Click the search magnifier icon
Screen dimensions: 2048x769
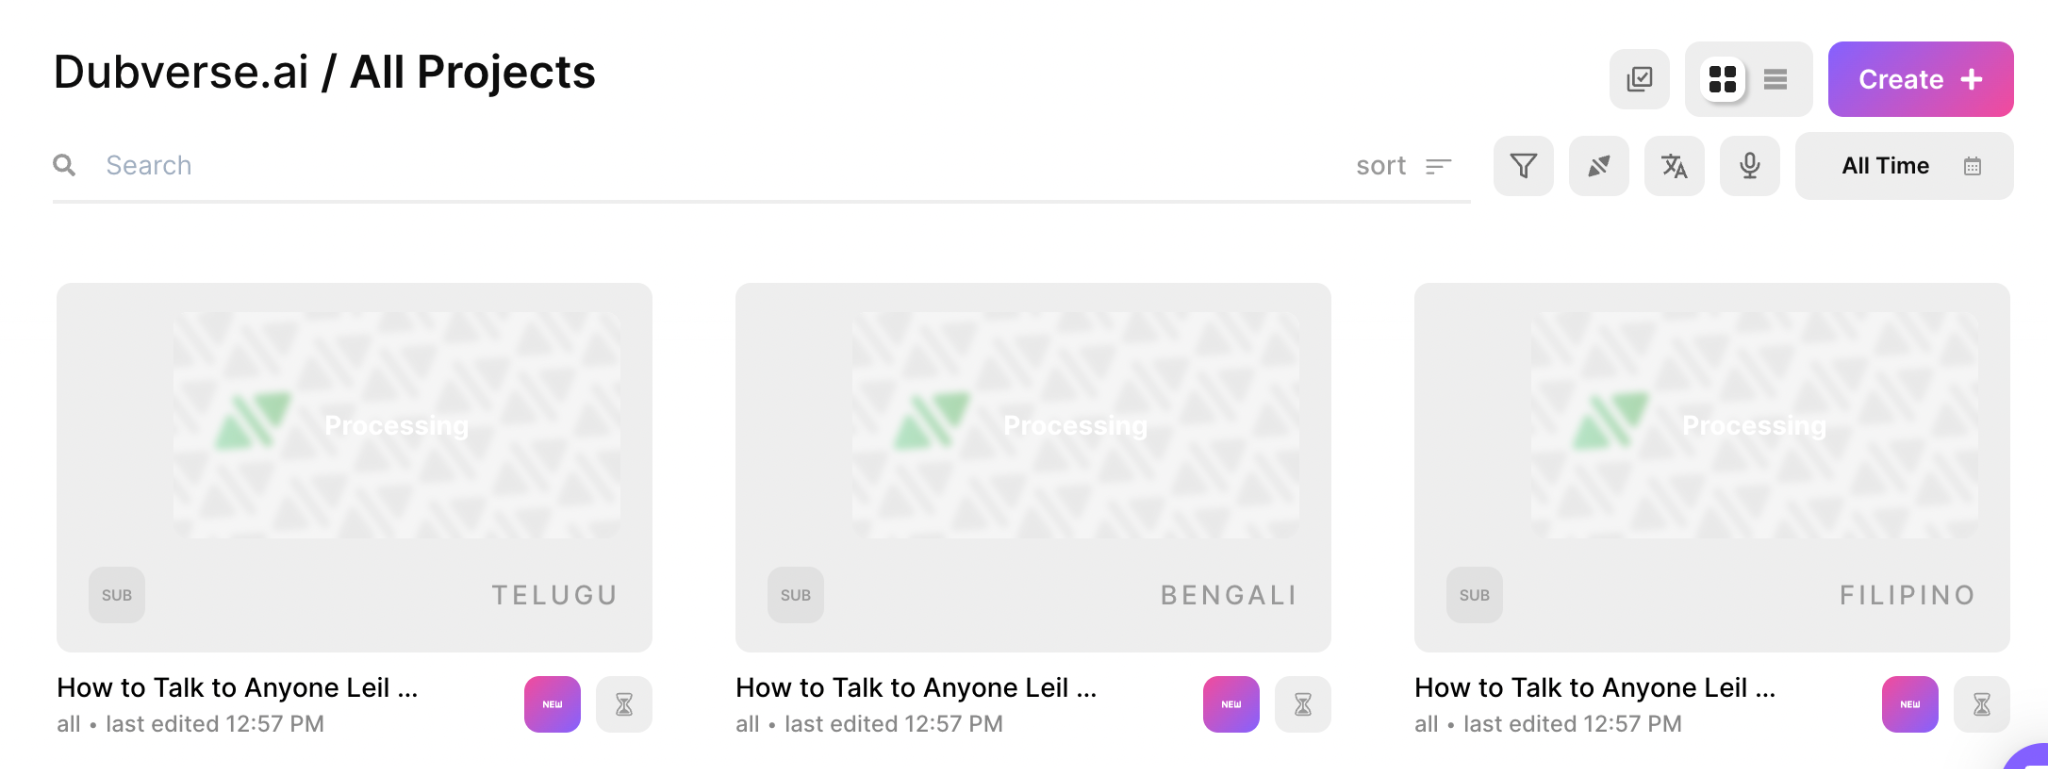click(x=65, y=166)
